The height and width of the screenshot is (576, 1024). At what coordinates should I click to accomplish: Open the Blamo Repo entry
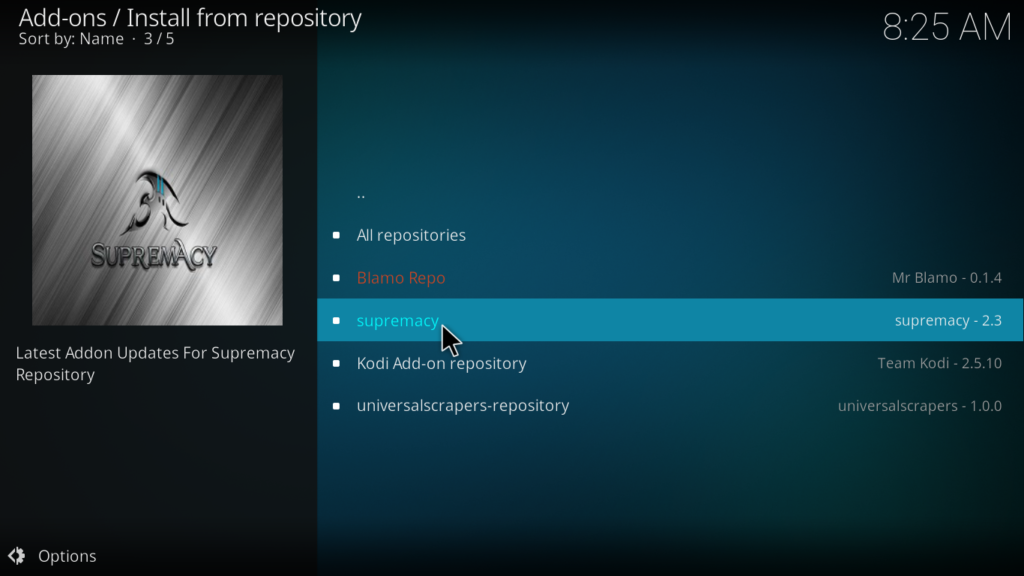pos(670,278)
